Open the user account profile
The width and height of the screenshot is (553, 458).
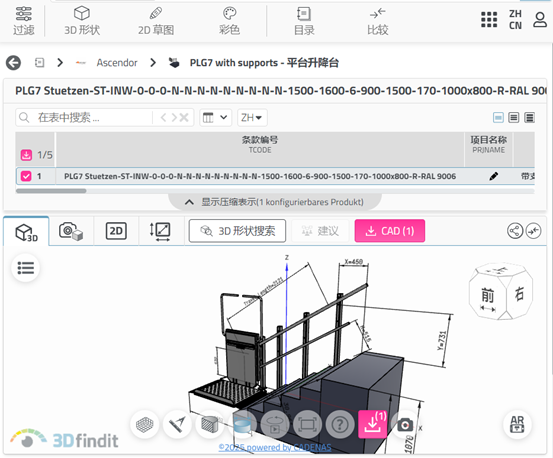click(540, 20)
